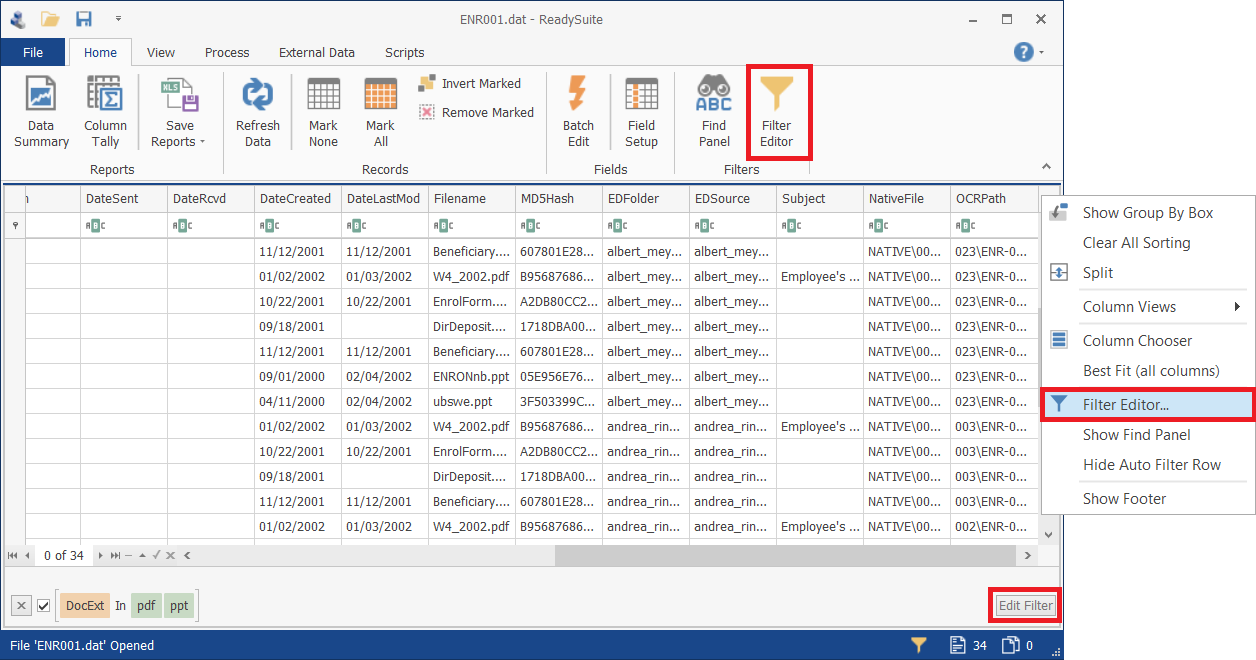This screenshot has height=660, width=1256.
Task: Uncheck the DocExt filter checkbox
Action: coord(44,606)
